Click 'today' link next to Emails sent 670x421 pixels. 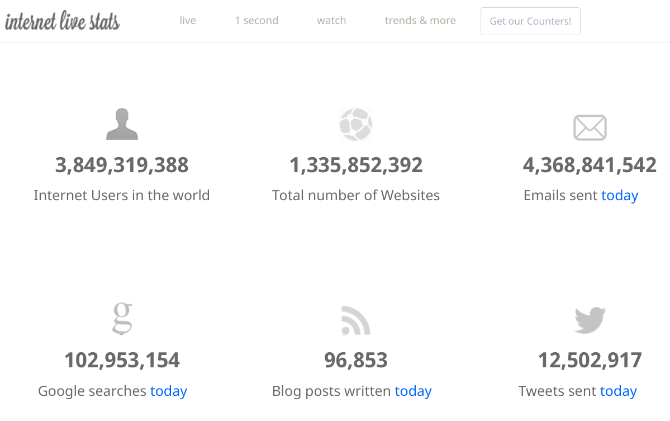point(620,196)
